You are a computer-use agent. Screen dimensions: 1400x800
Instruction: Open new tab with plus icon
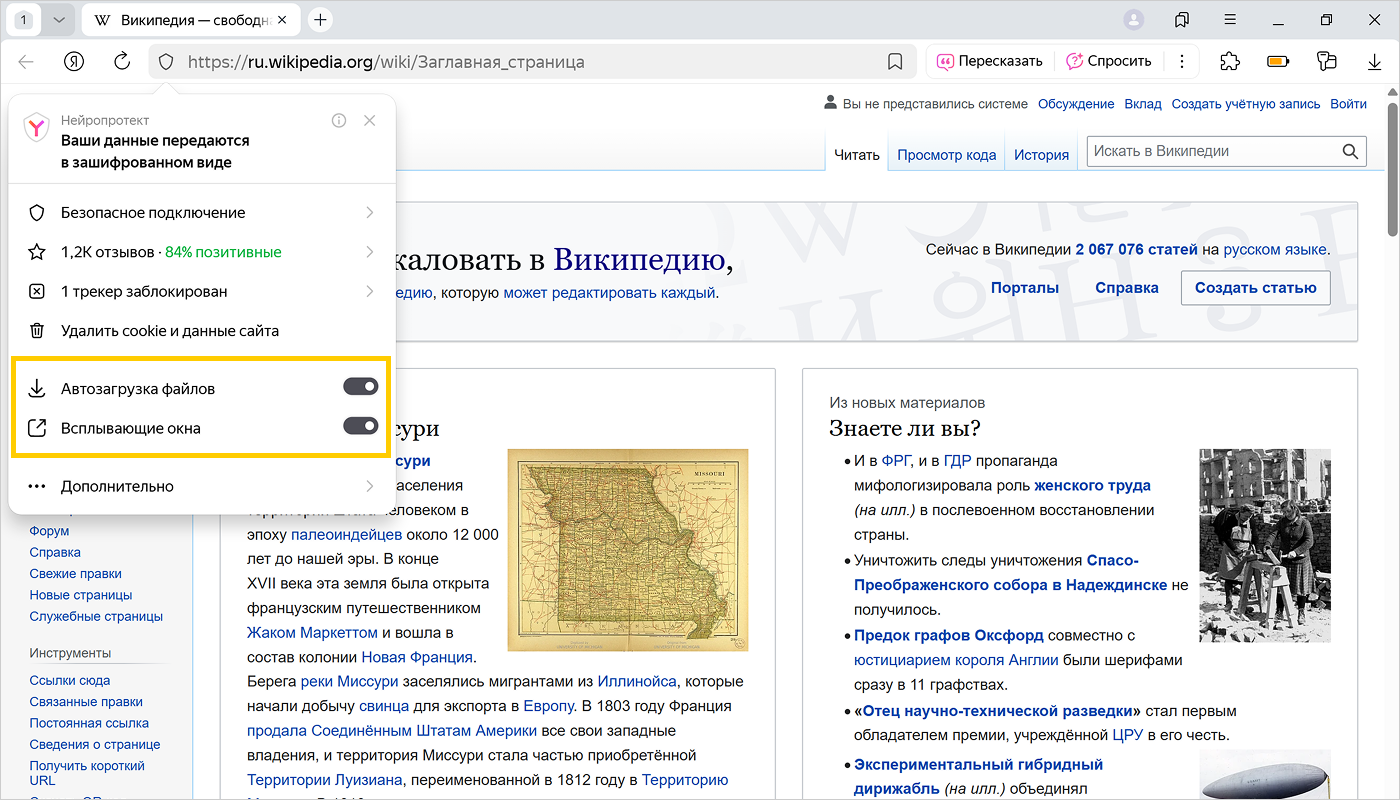[320, 20]
